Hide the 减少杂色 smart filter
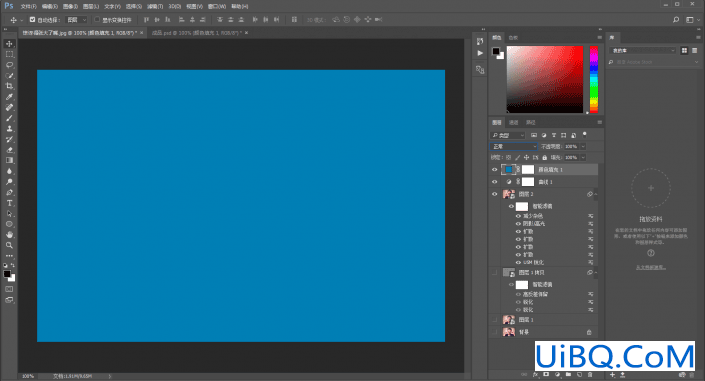 (x=518, y=216)
